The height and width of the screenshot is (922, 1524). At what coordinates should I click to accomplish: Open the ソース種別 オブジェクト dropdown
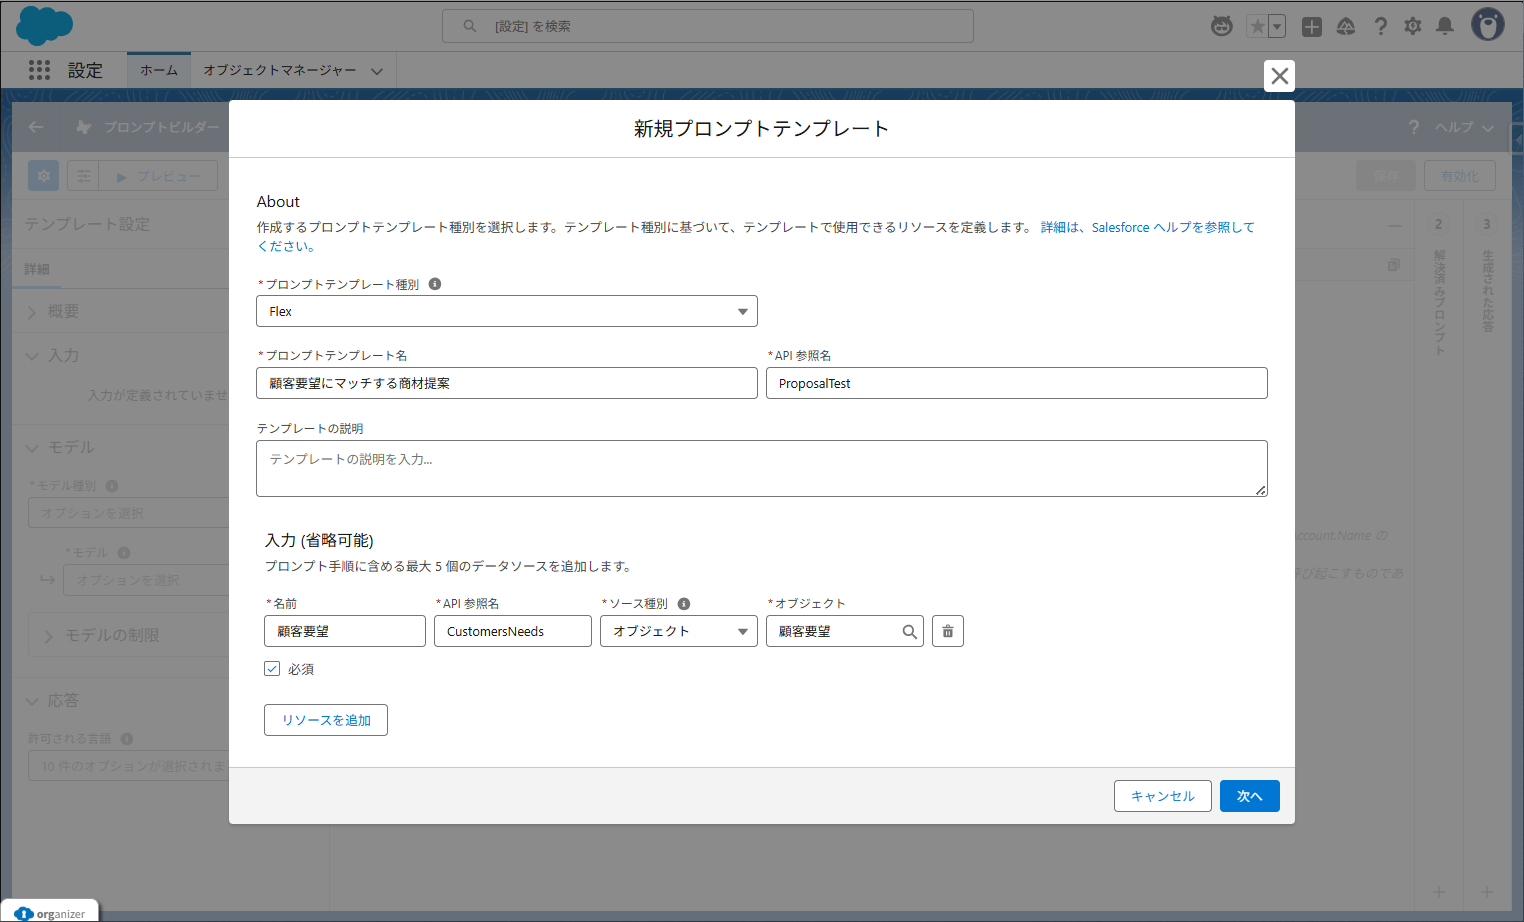[x=678, y=631]
